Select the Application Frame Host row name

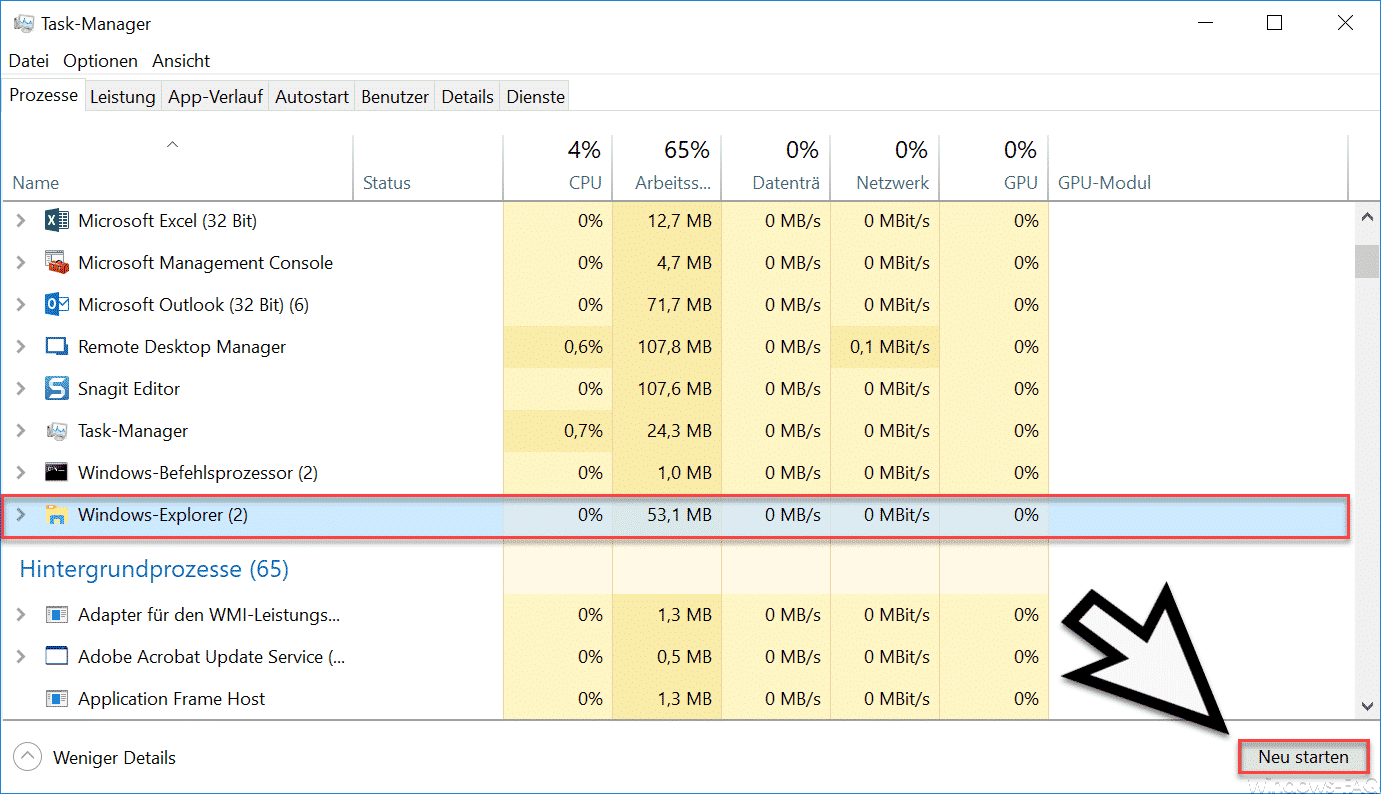point(172,699)
